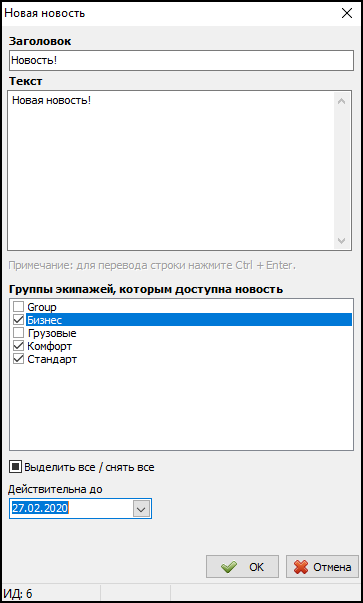Select the Грузовые list item label

52,333
